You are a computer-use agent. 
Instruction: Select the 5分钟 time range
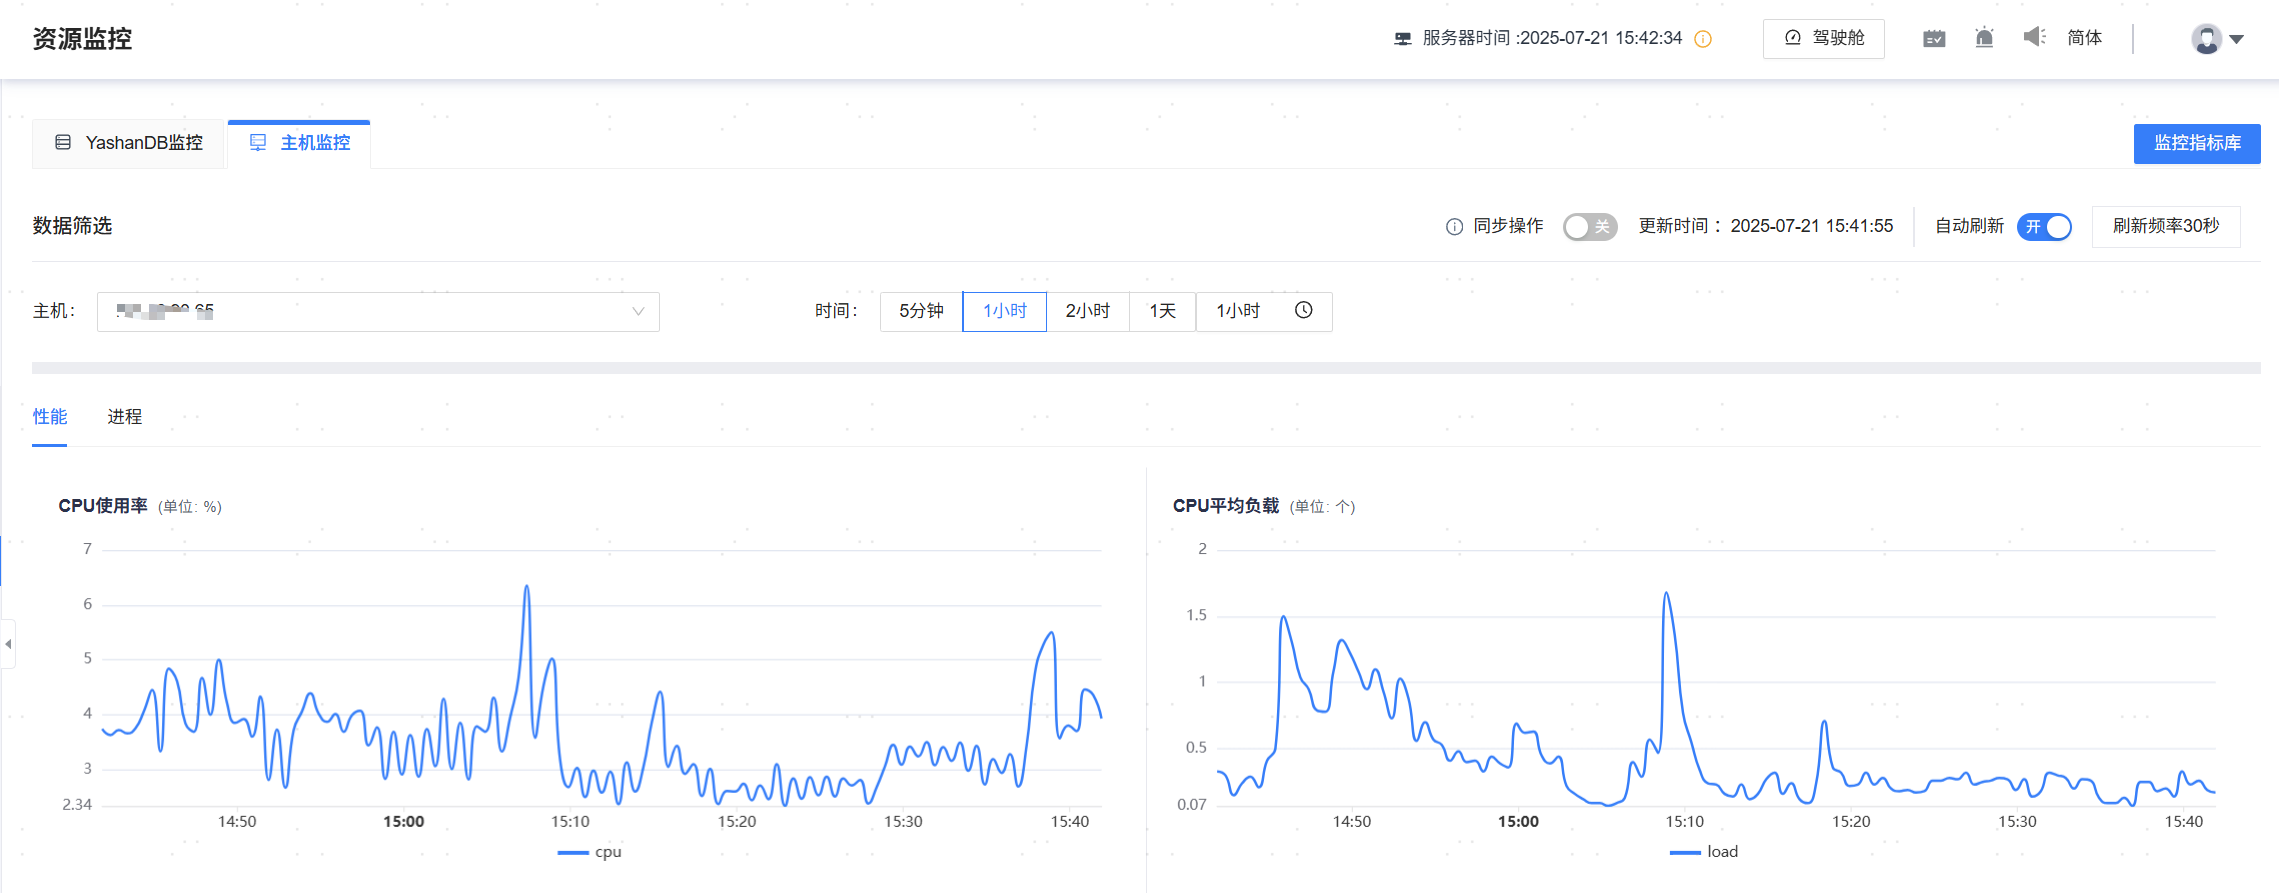click(920, 311)
